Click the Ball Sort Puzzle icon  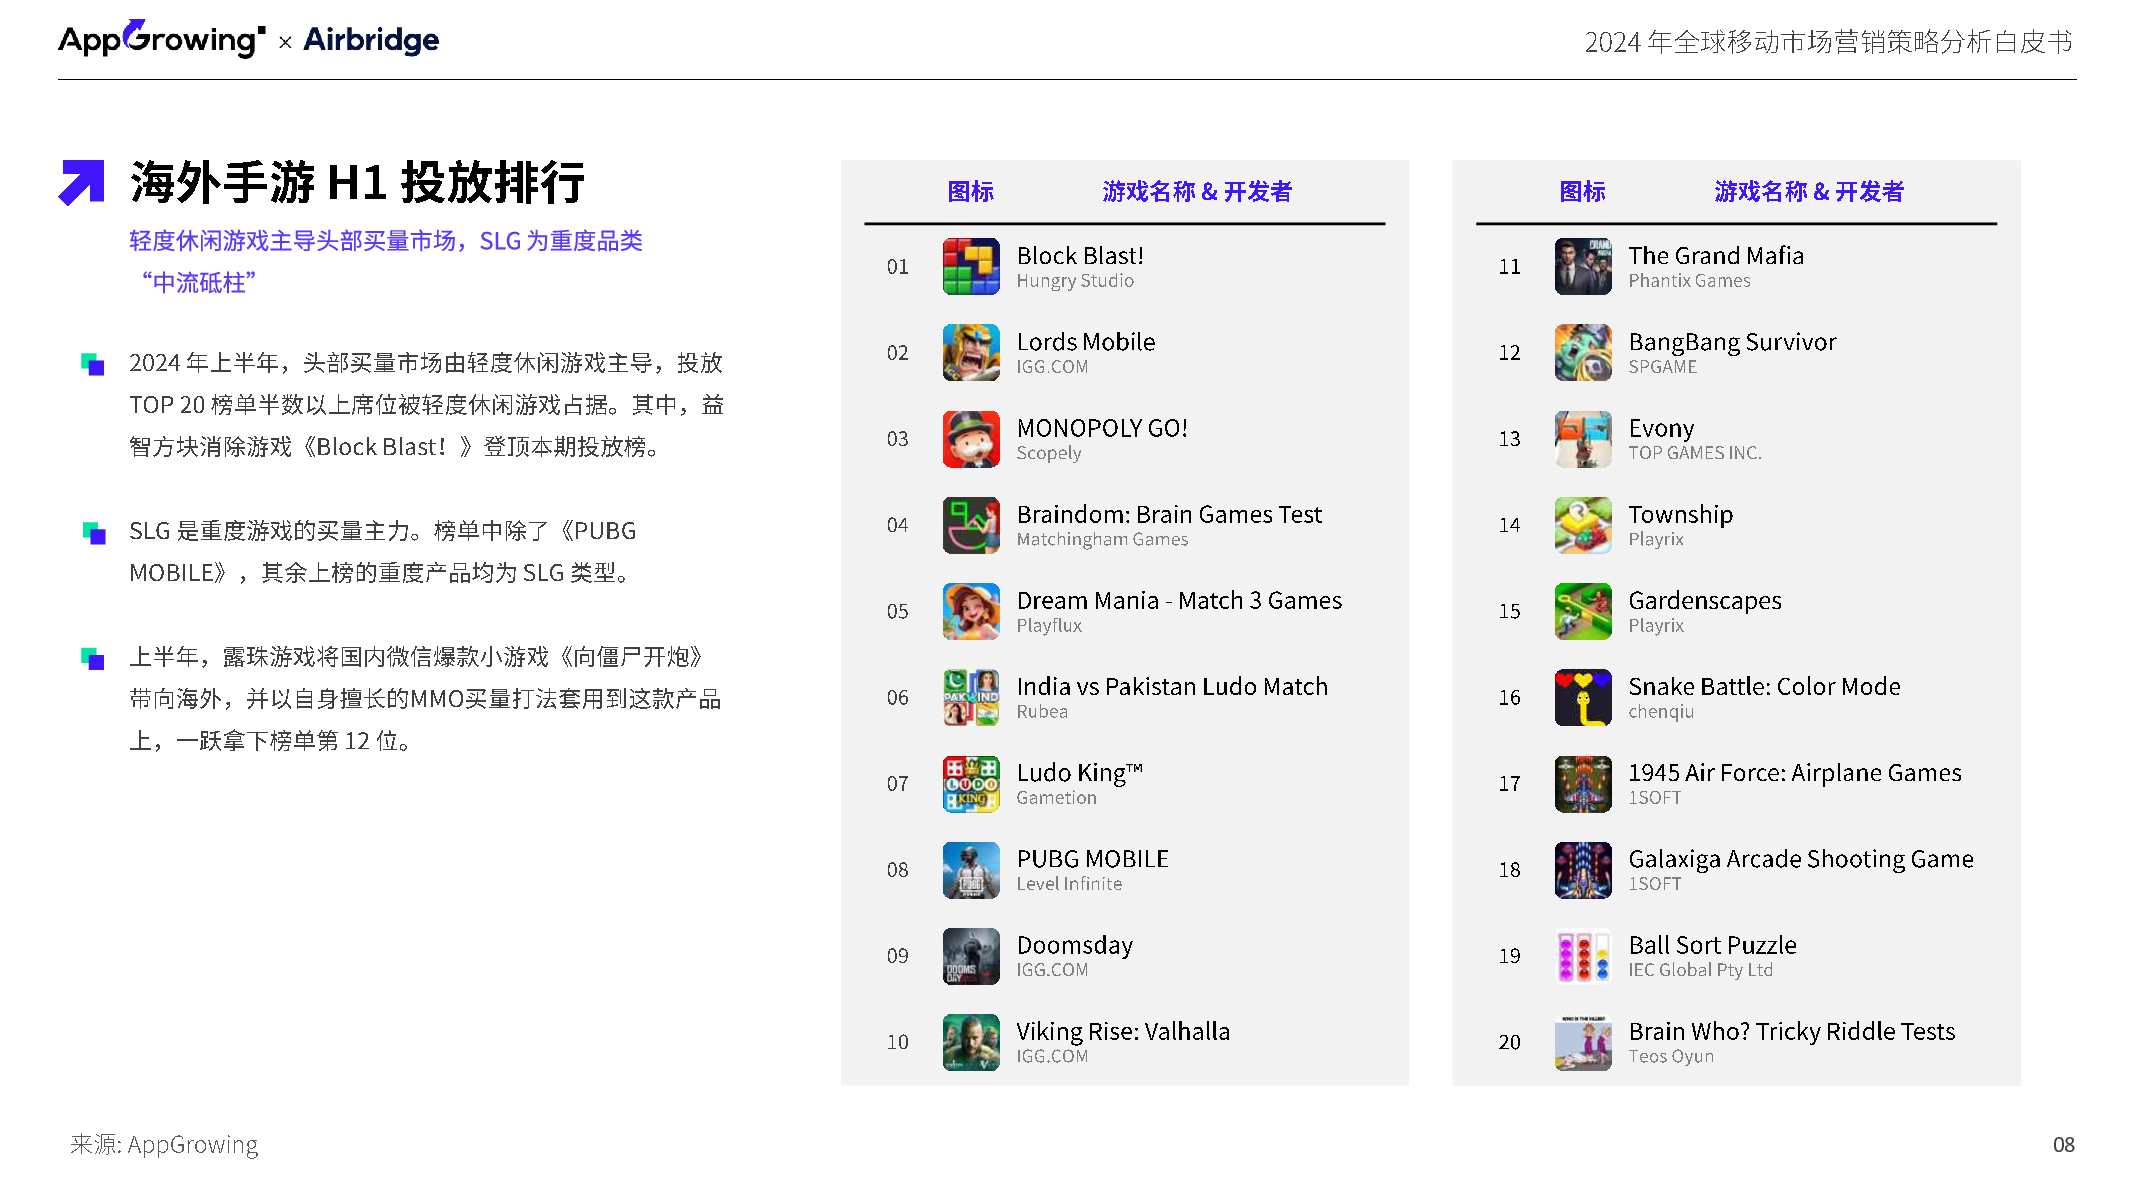(x=1582, y=956)
